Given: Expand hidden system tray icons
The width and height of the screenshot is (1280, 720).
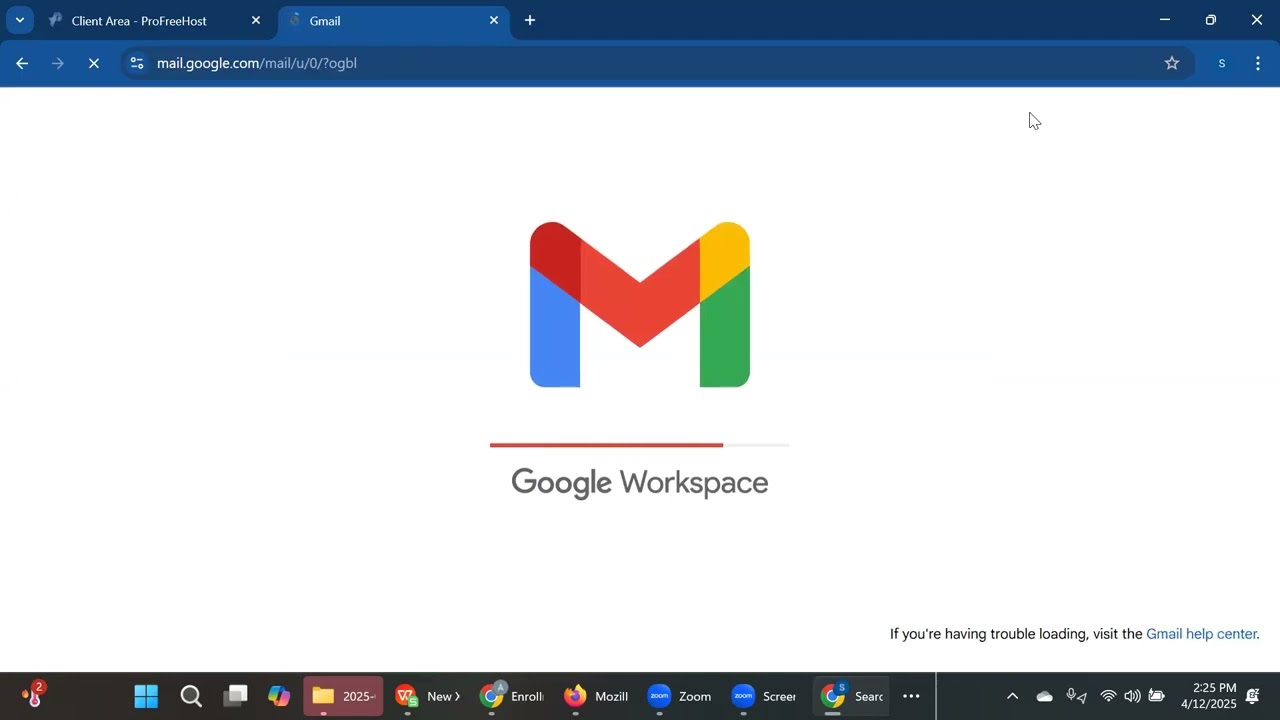Looking at the screenshot, I should (x=1012, y=696).
